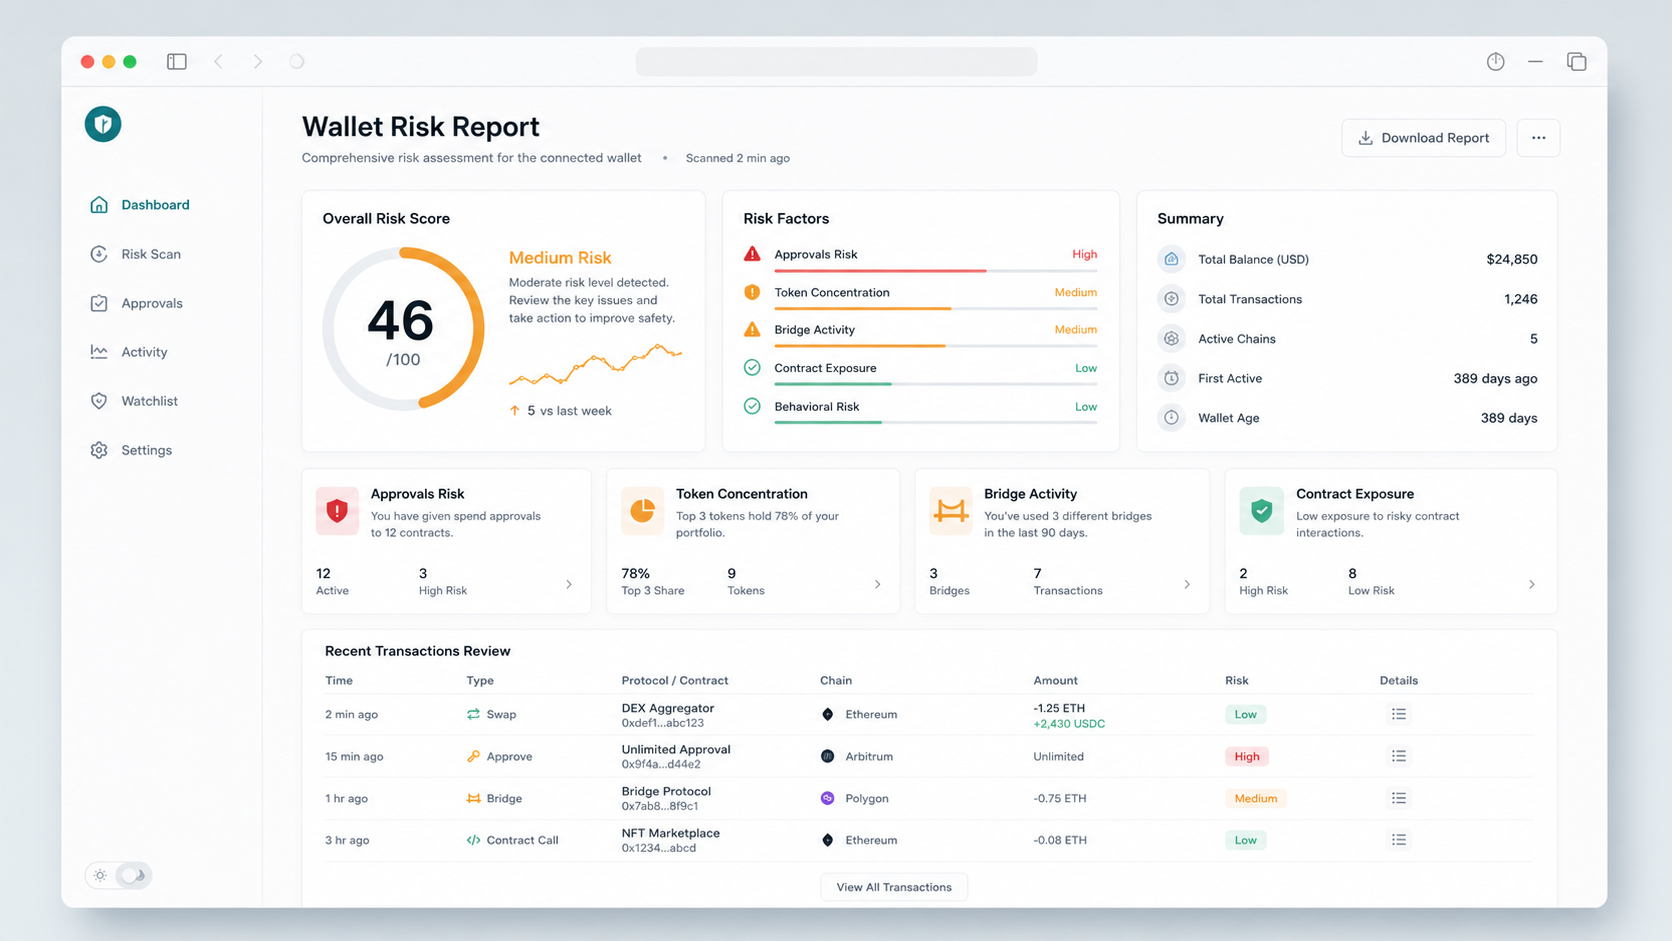Screen dimensions: 1672x941
Task: Expand the Bridge Activity card chevron
Action: click(1187, 584)
